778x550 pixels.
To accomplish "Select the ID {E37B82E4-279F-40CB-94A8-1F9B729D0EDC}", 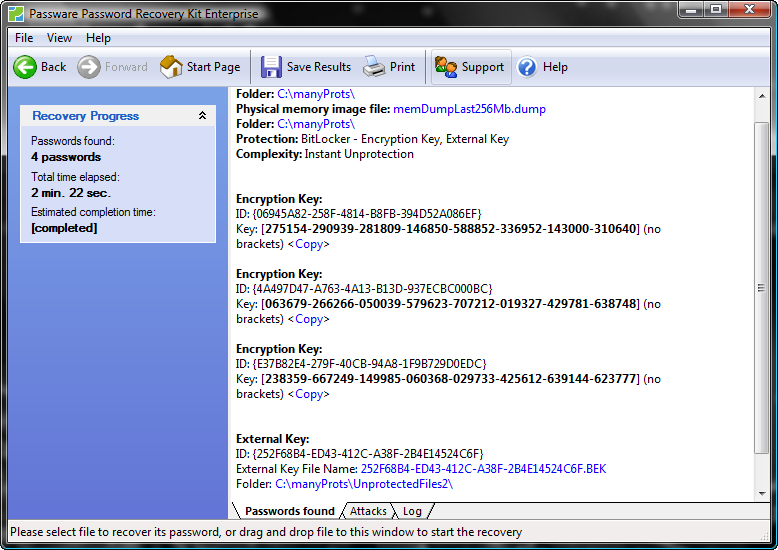I will point(369,364).
